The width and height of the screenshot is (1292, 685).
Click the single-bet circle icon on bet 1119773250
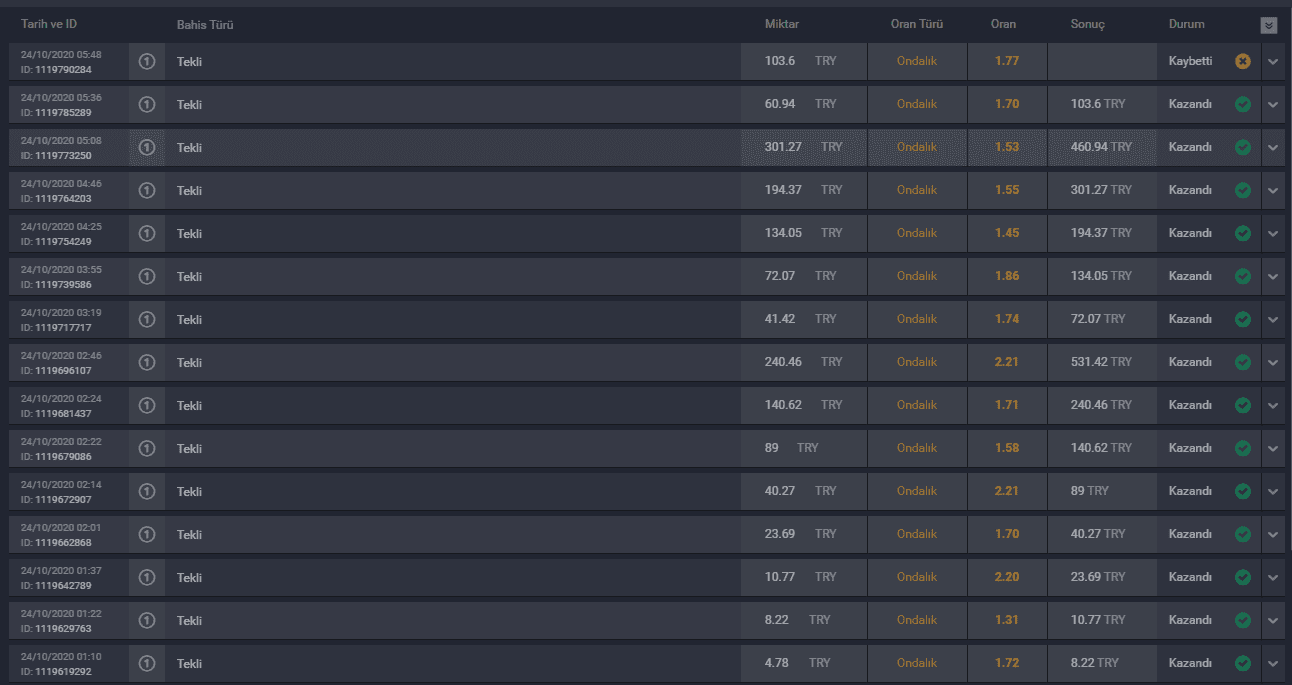[x=147, y=147]
